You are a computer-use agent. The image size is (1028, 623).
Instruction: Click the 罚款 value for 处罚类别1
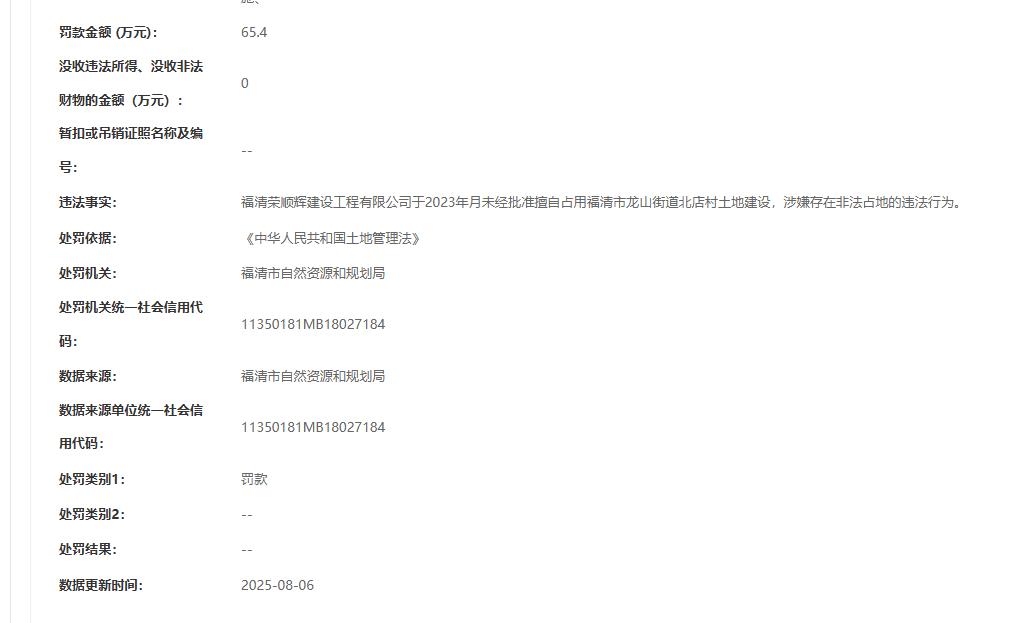click(254, 479)
